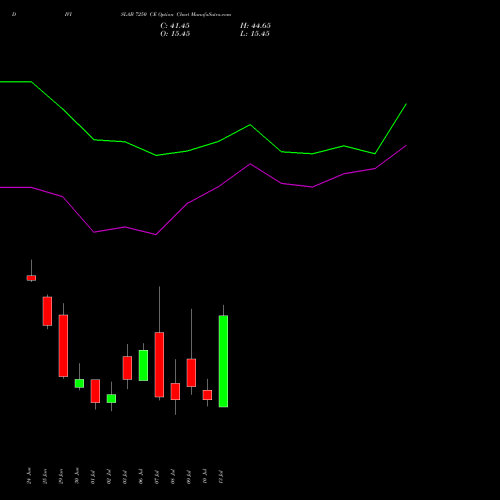Select the small red candle above 10 Jul
500x500 pixels.
pos(207,395)
